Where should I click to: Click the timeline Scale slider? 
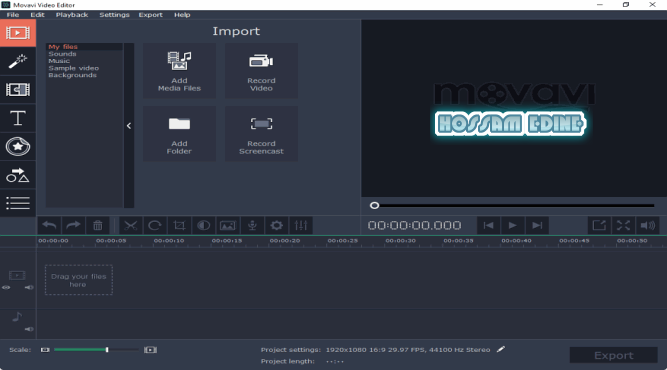96,350
